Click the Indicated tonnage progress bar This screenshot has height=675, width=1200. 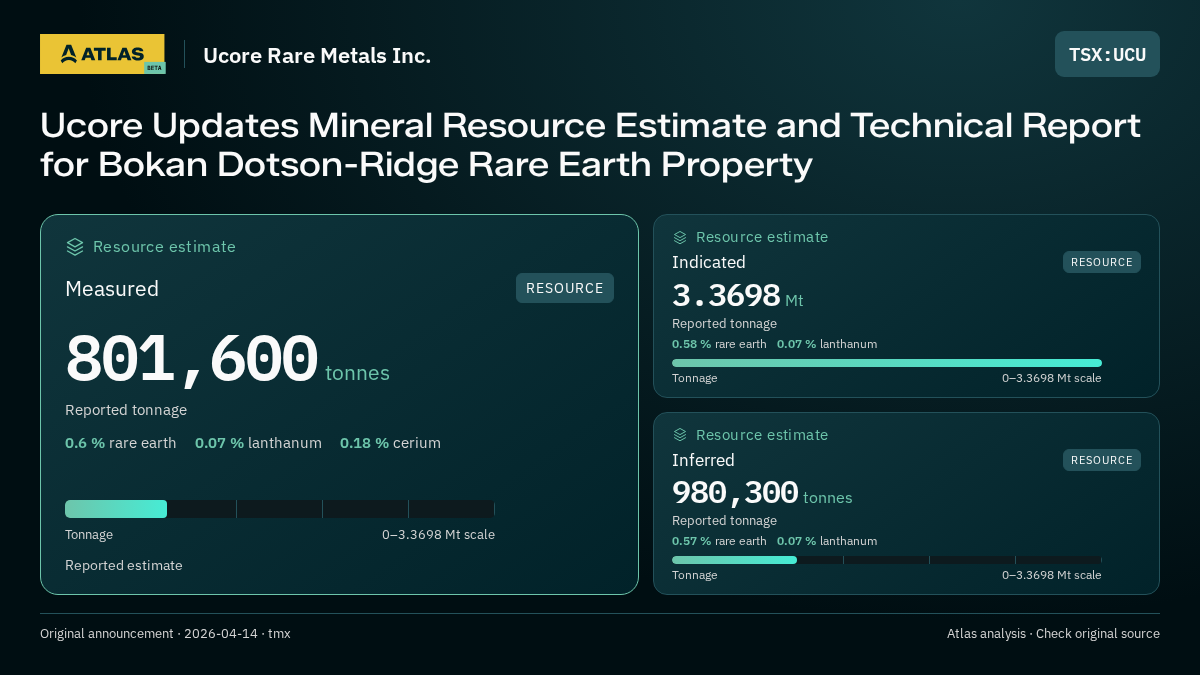[x=887, y=363]
